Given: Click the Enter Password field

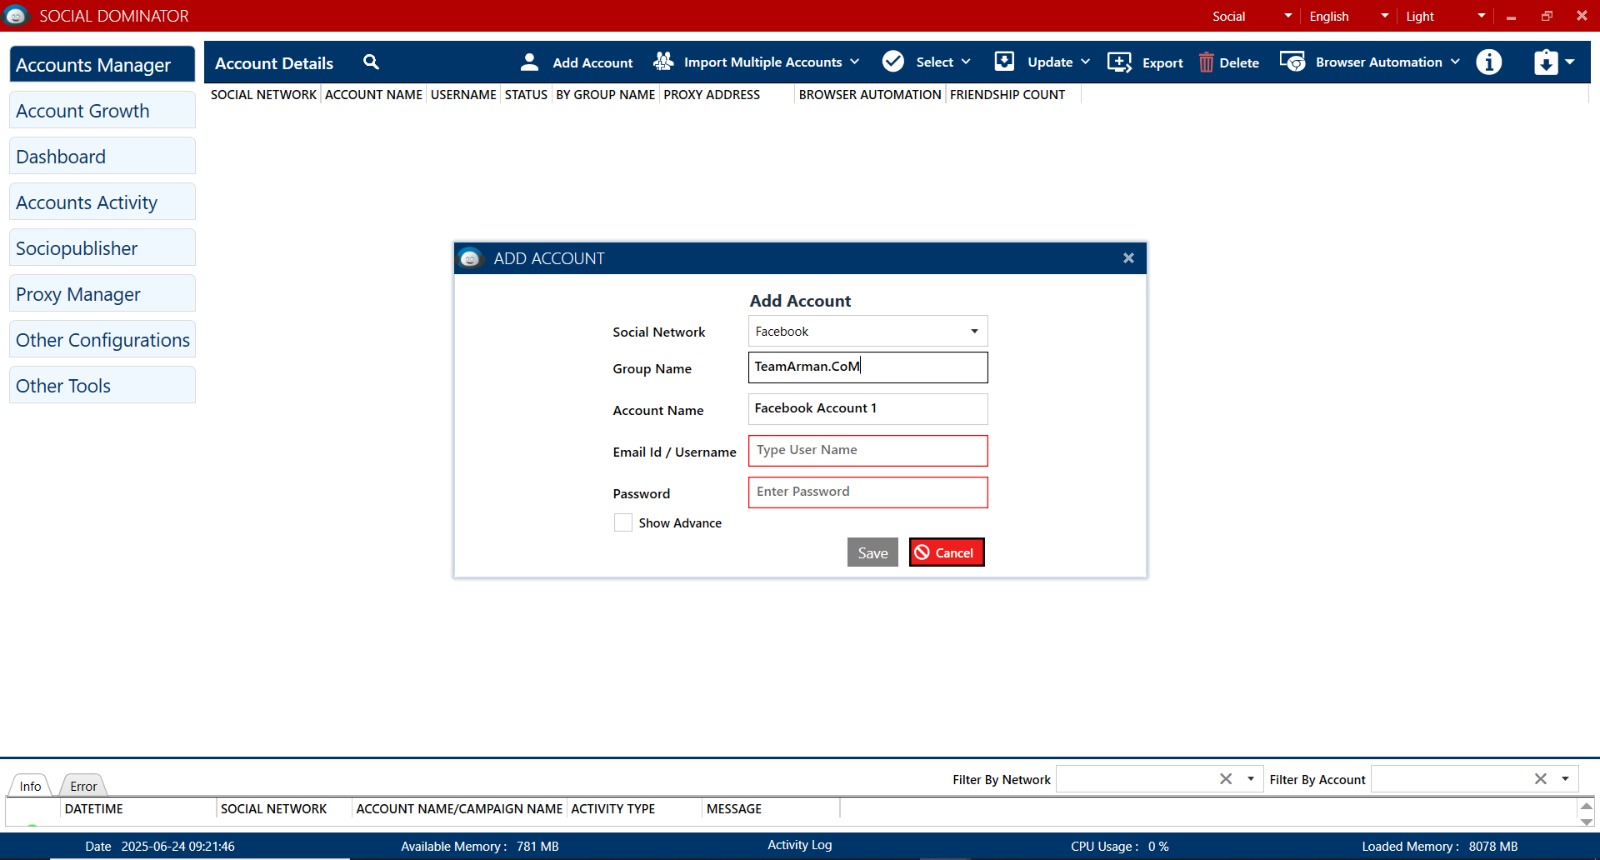Looking at the screenshot, I should [x=868, y=492].
